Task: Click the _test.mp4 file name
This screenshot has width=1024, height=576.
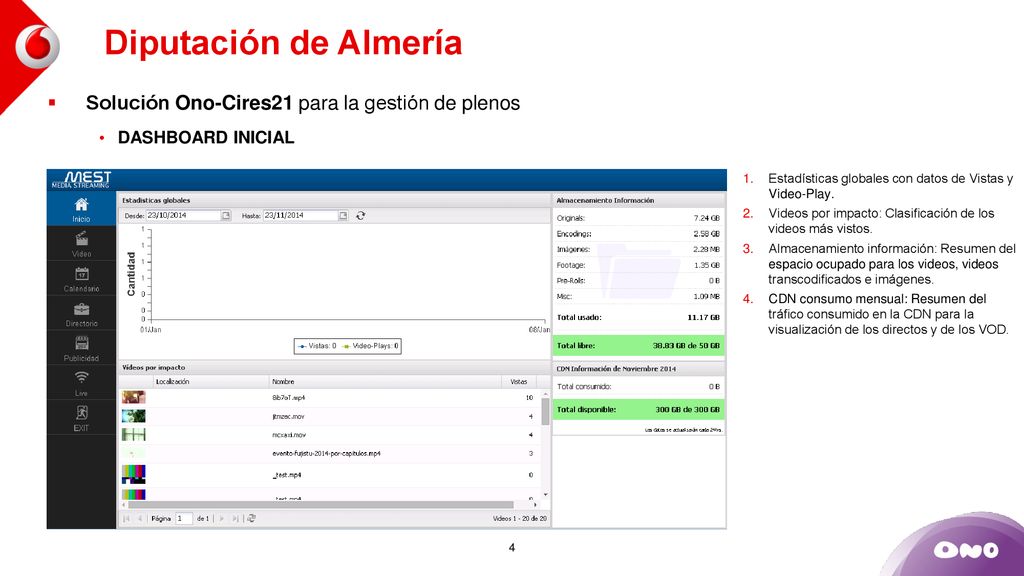Action: (x=287, y=475)
